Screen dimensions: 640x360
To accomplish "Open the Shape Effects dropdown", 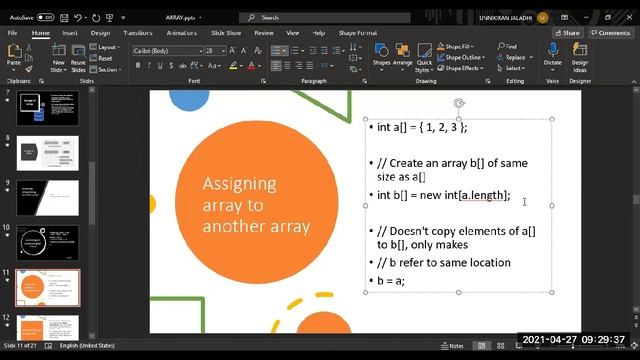I will tap(460, 68).
